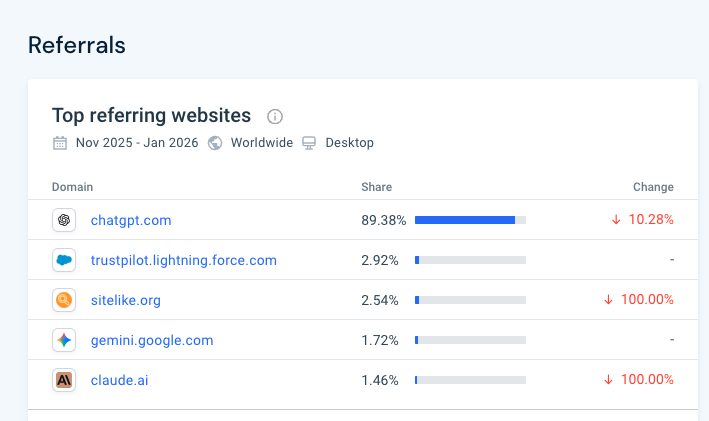709x421 pixels.
Task: Sort by the Change column header
Action: click(x=653, y=187)
